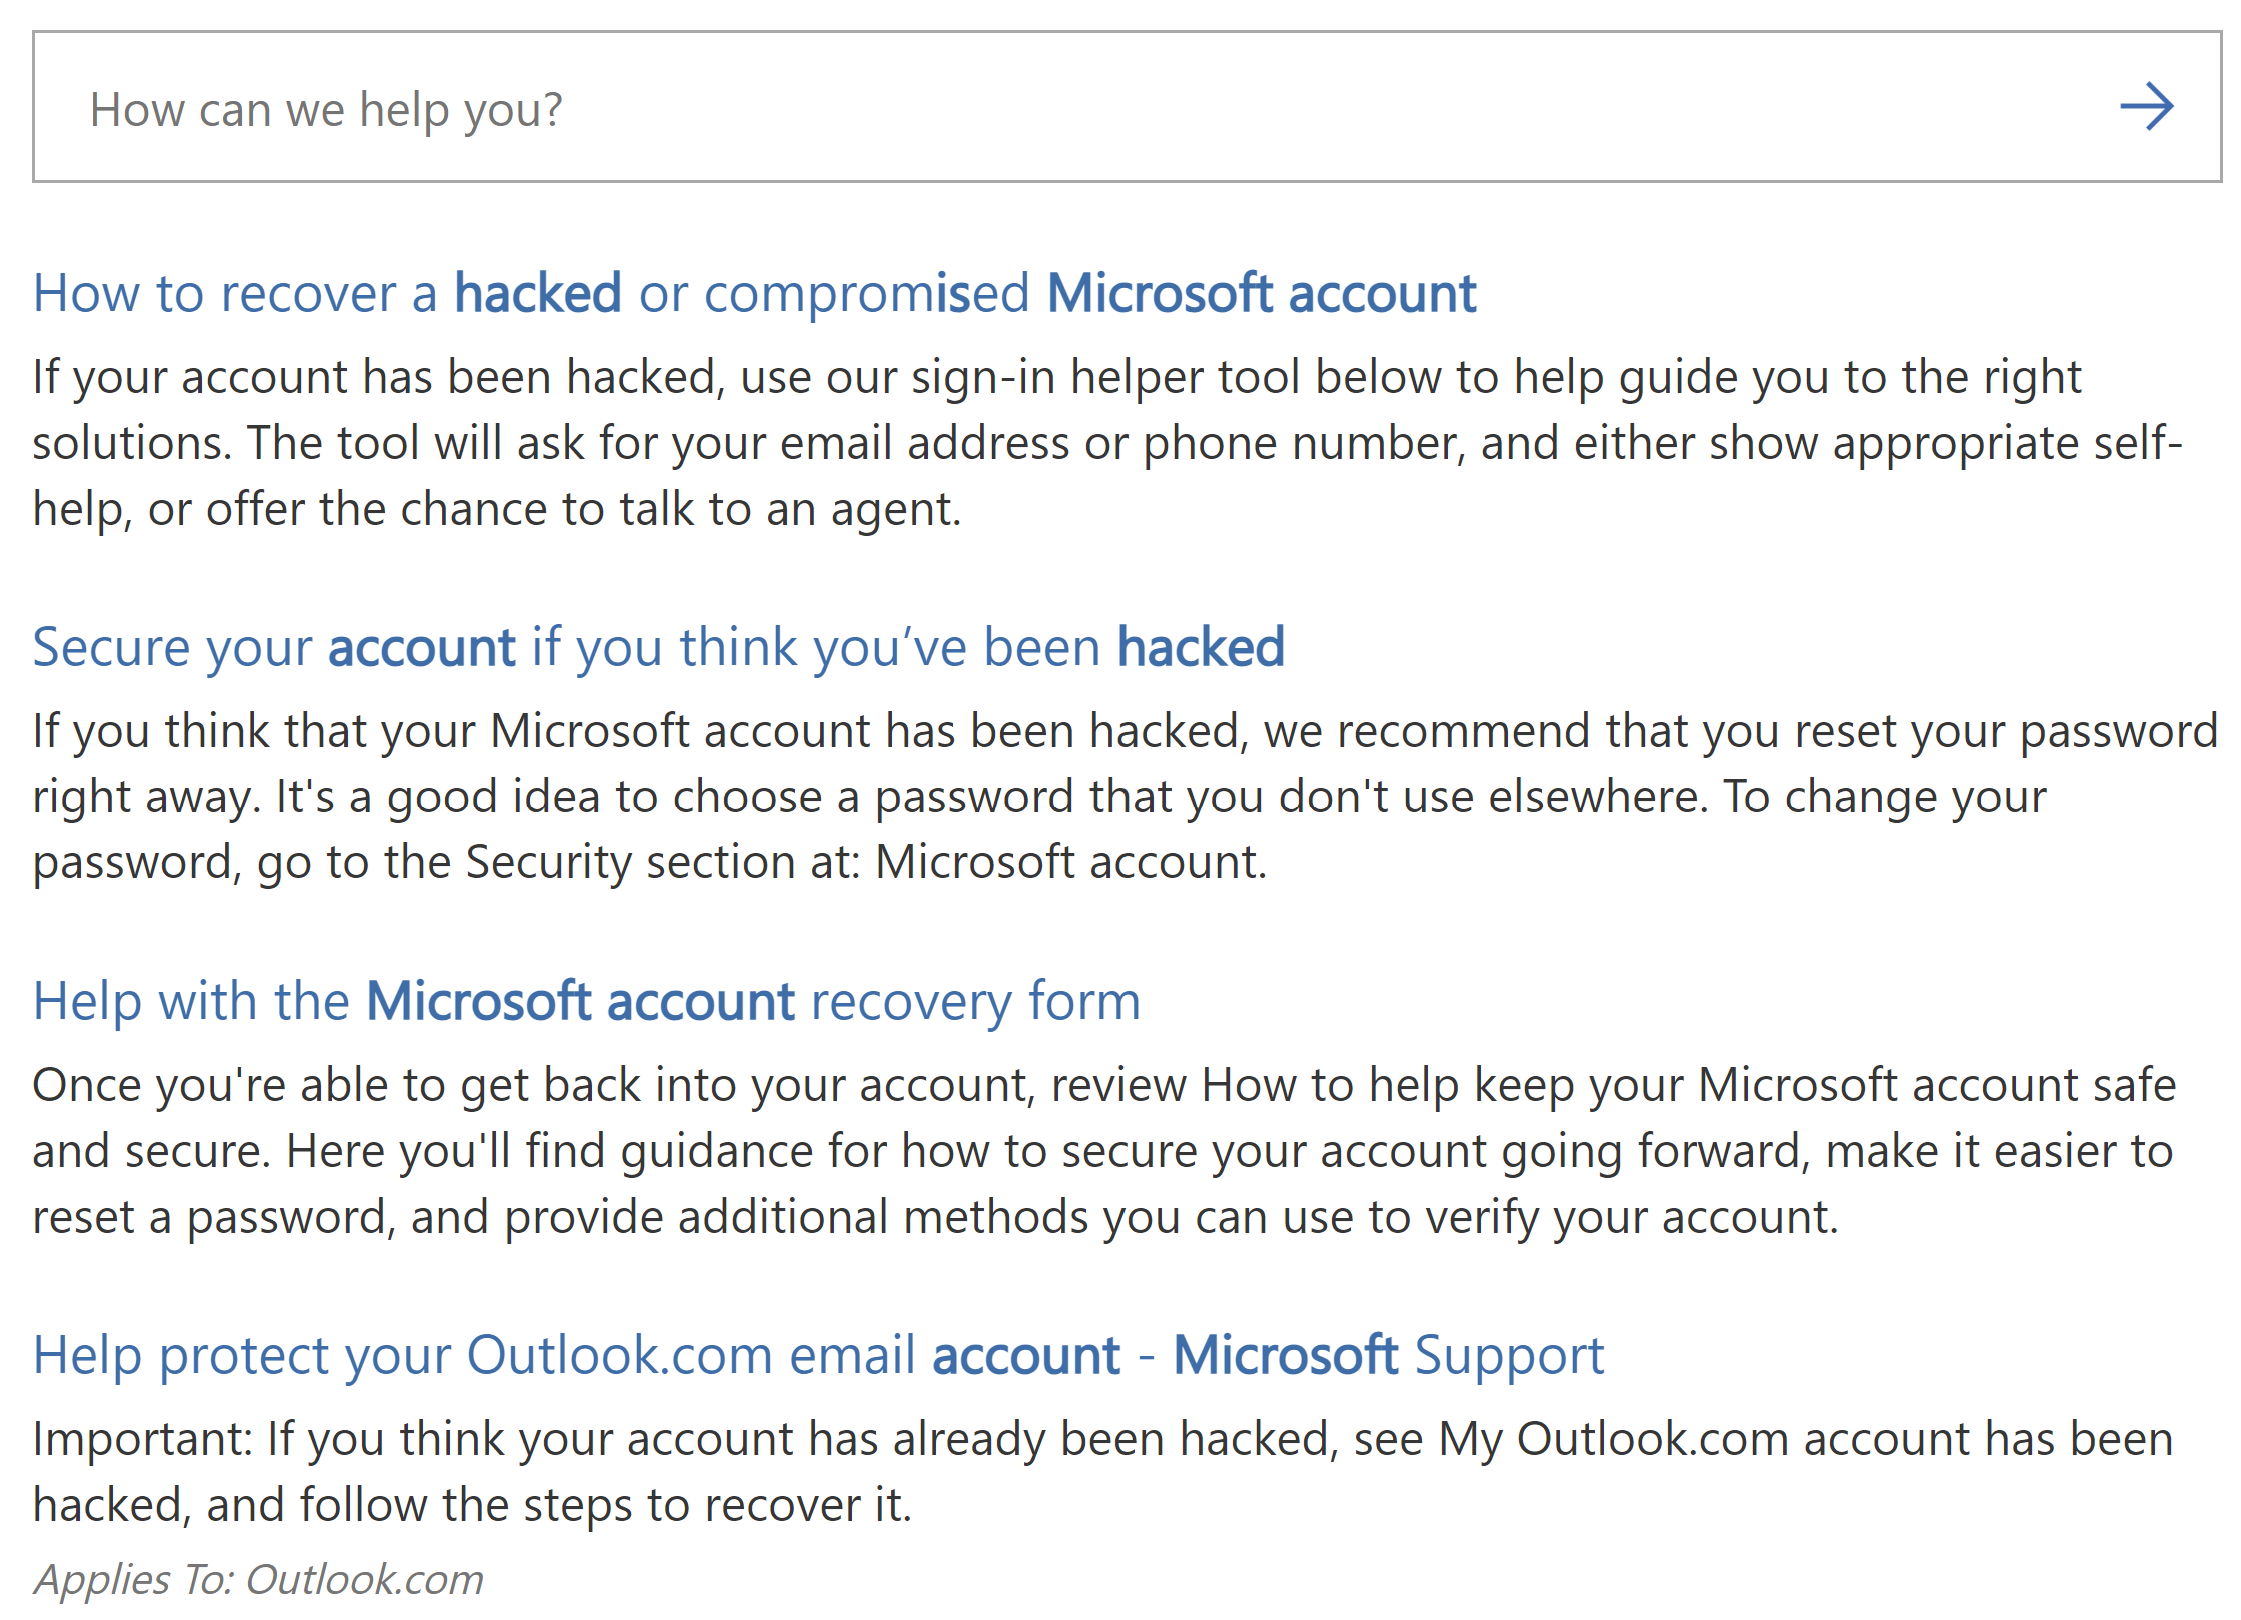This screenshot has height=1620, width=2241.
Task: Focus the 'How can we help you?' search box
Action: [x=1127, y=107]
